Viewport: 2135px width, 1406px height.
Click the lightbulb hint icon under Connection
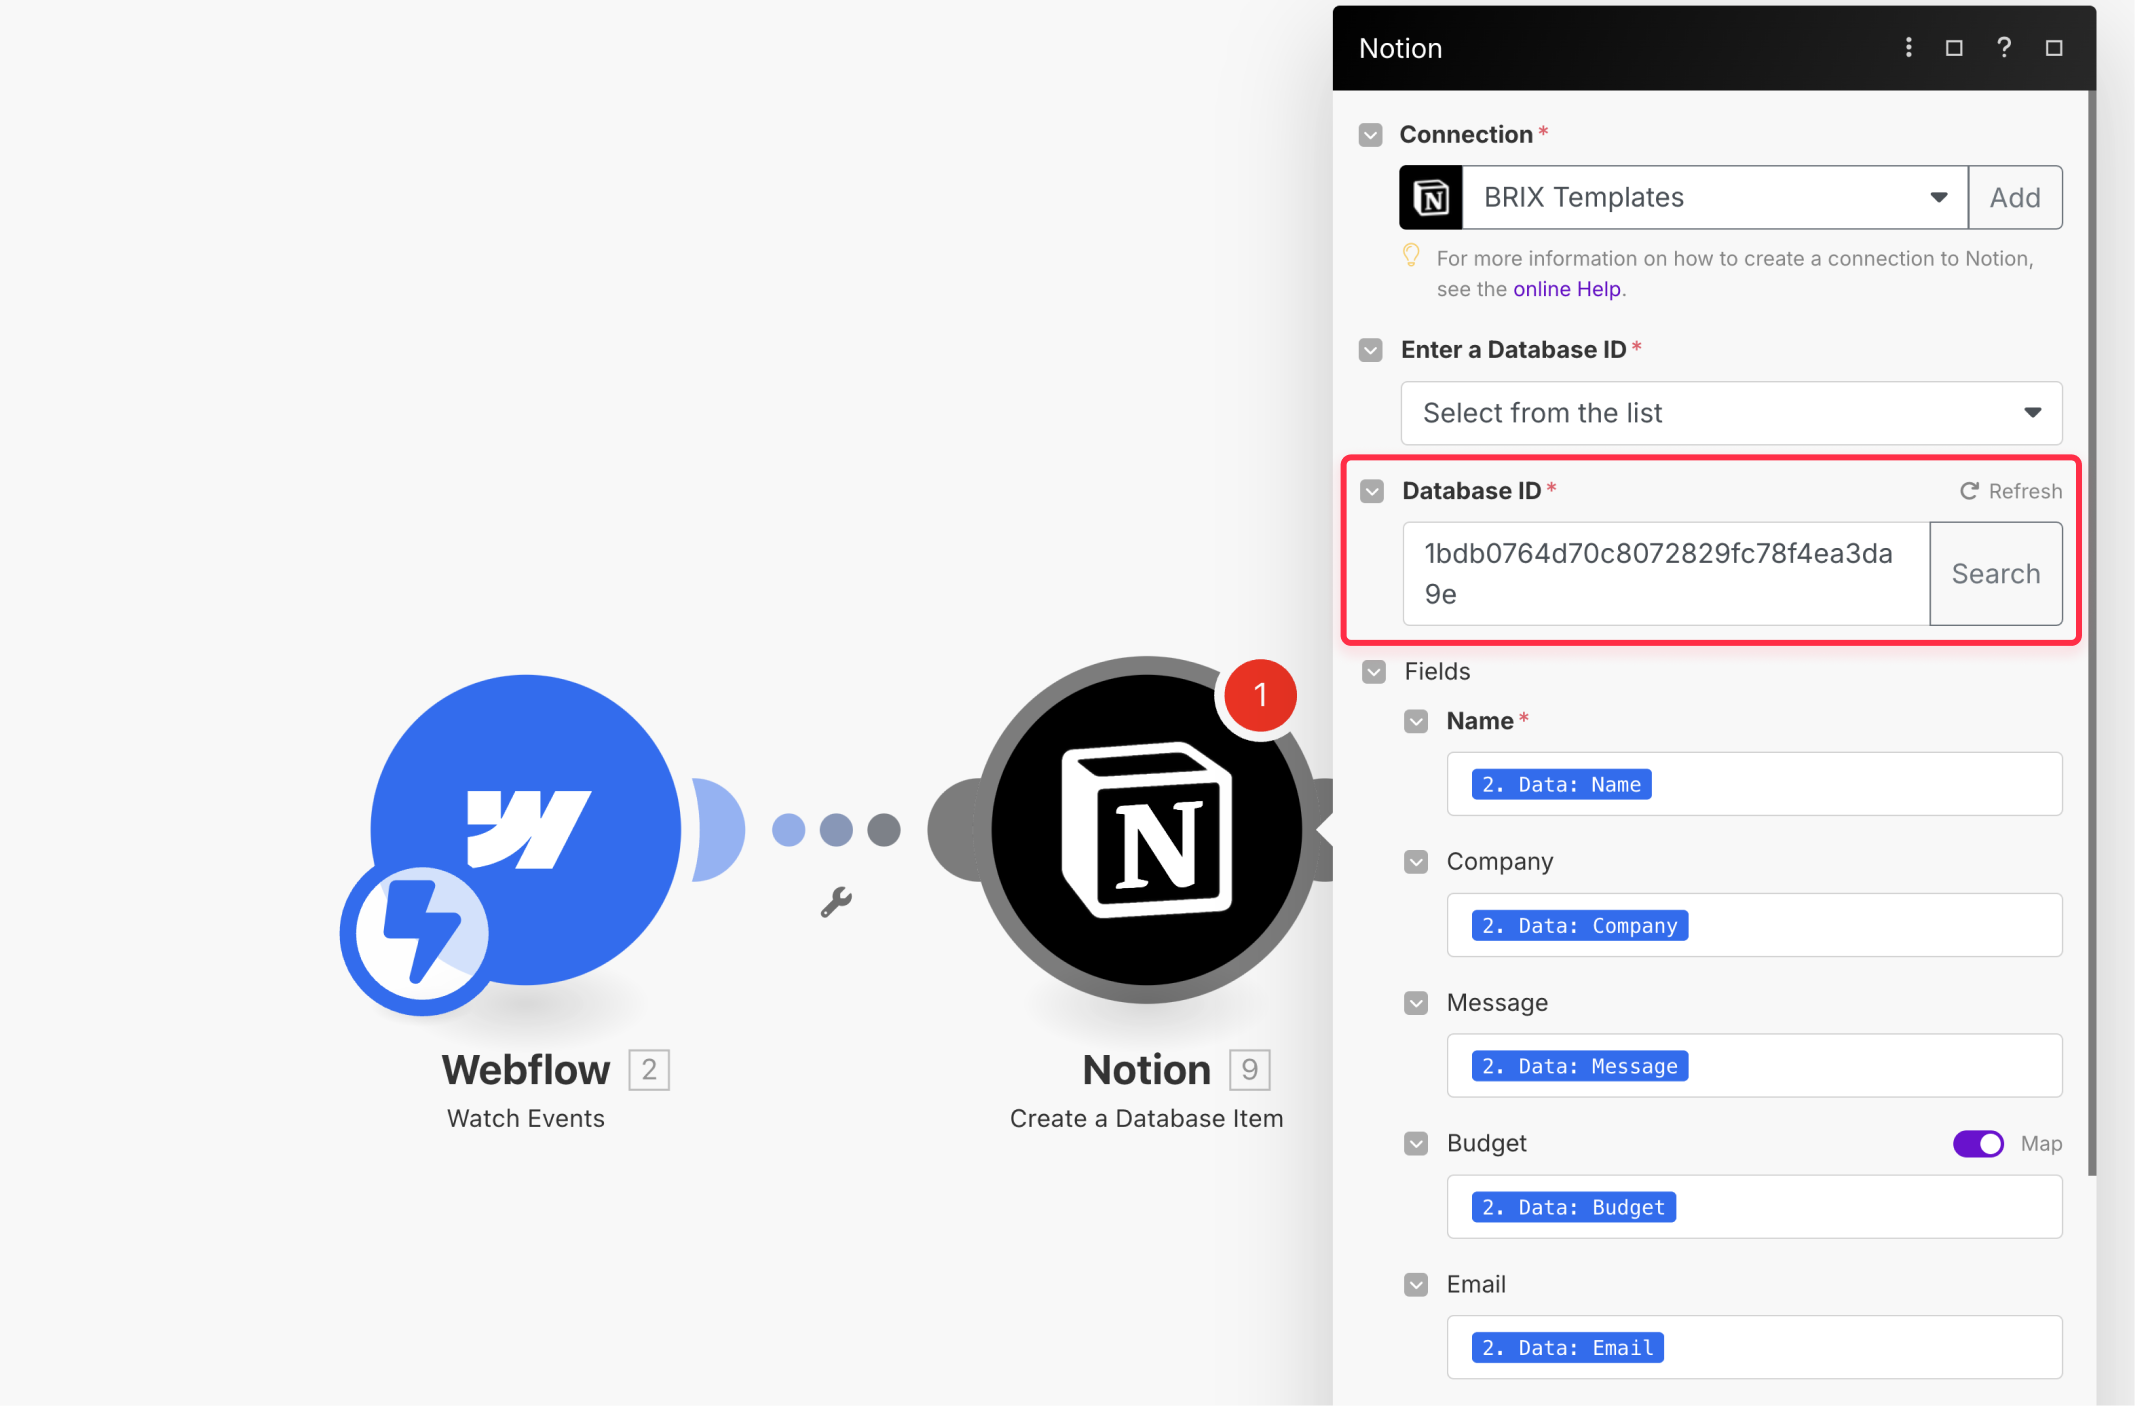tap(1411, 255)
